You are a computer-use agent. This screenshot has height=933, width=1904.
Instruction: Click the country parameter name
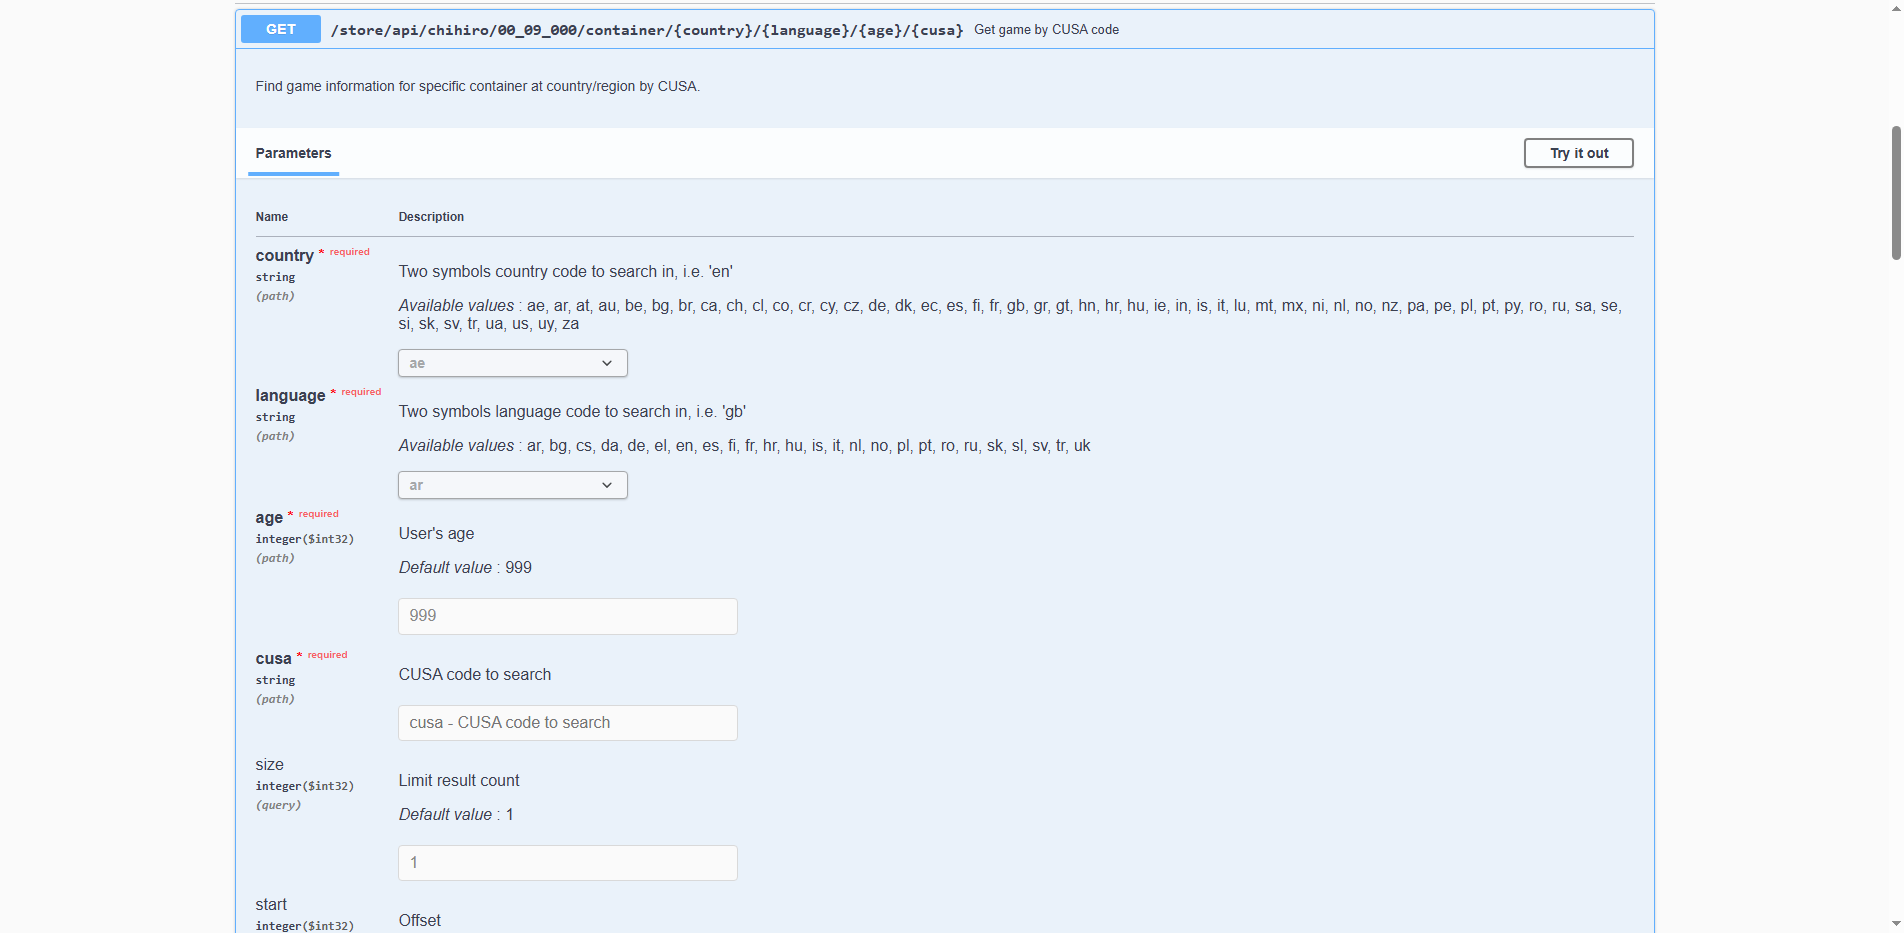click(285, 255)
